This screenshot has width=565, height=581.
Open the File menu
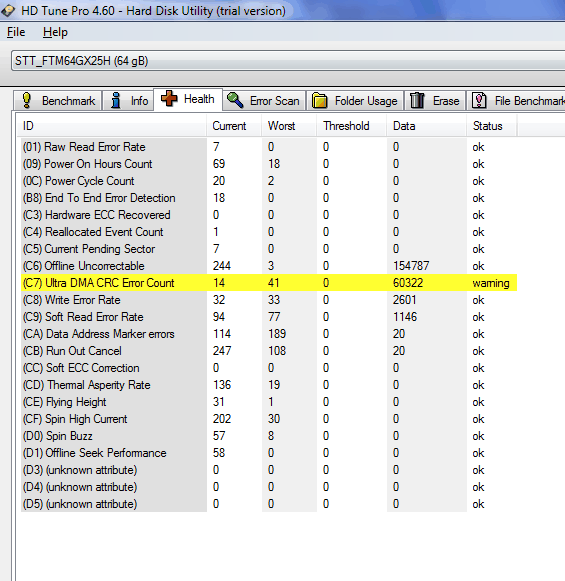(16, 32)
